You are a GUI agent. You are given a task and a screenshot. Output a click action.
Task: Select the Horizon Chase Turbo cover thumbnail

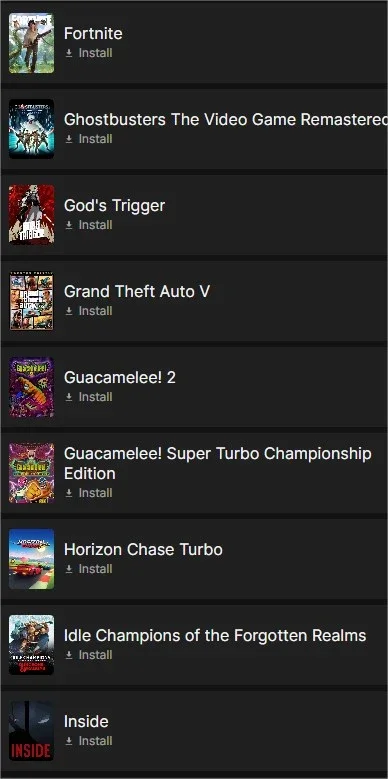pyautogui.click(x=31, y=559)
